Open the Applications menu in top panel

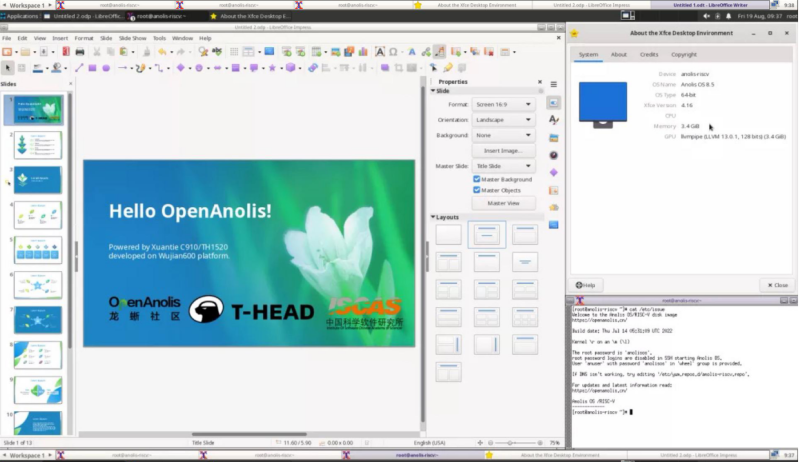(20, 16)
